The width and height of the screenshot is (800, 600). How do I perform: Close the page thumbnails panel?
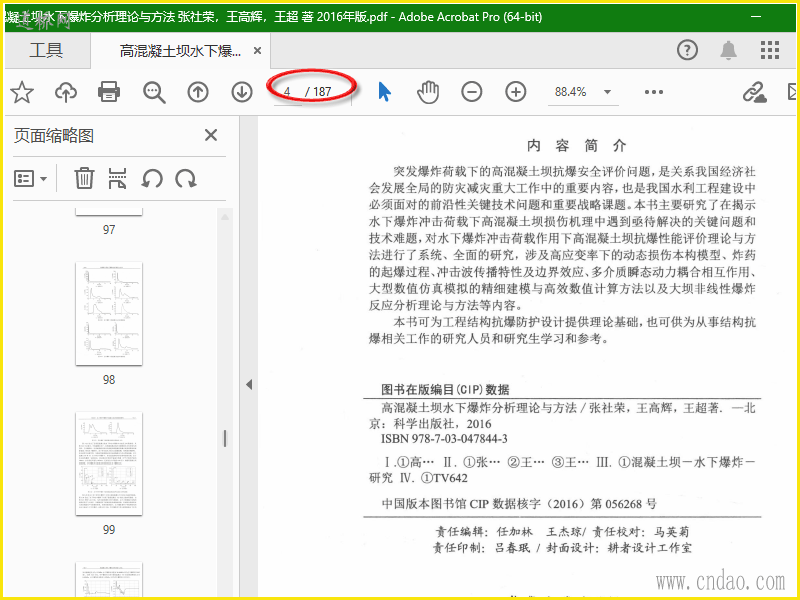(211, 135)
